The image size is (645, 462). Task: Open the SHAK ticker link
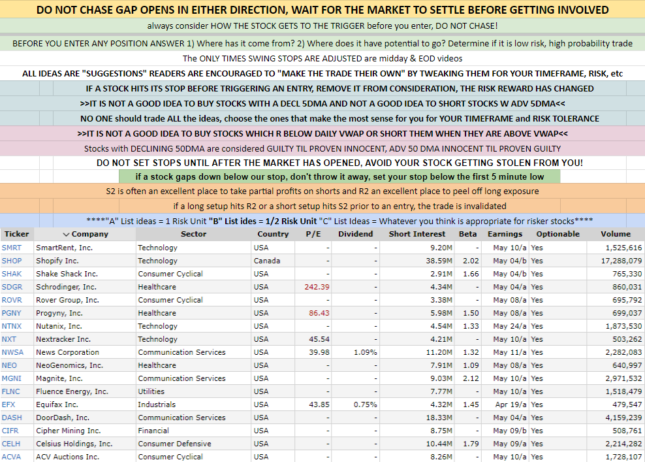12,274
